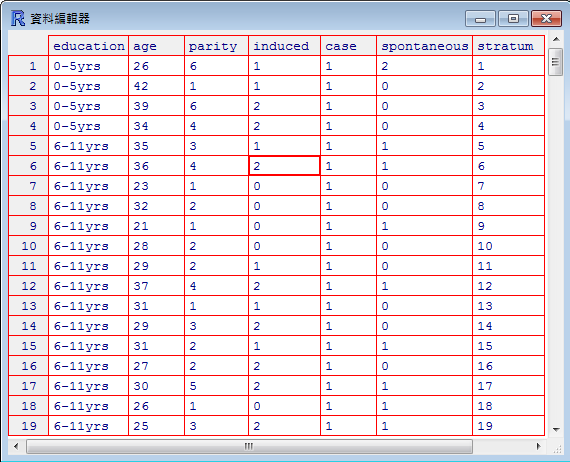
Task: Select case cell in row 18
Action: (x=348, y=406)
